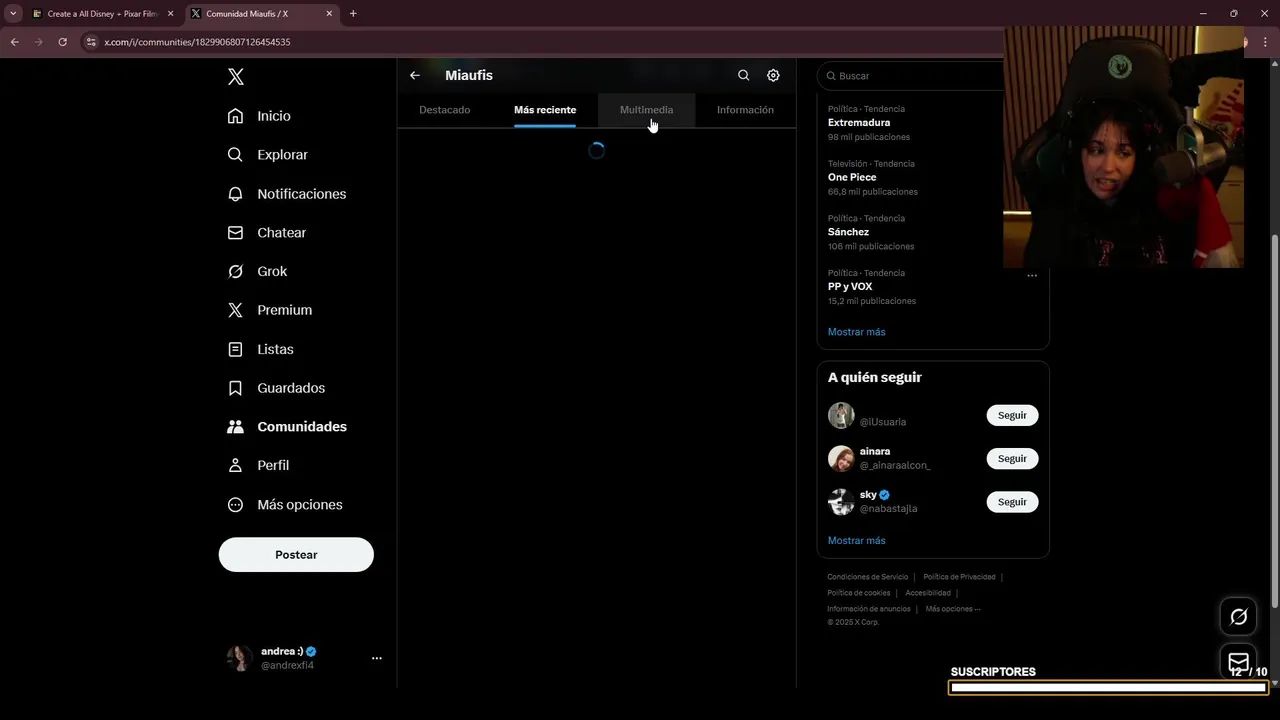The height and width of the screenshot is (720, 1280).
Task: Open floating Grok button
Action: click(1238, 617)
